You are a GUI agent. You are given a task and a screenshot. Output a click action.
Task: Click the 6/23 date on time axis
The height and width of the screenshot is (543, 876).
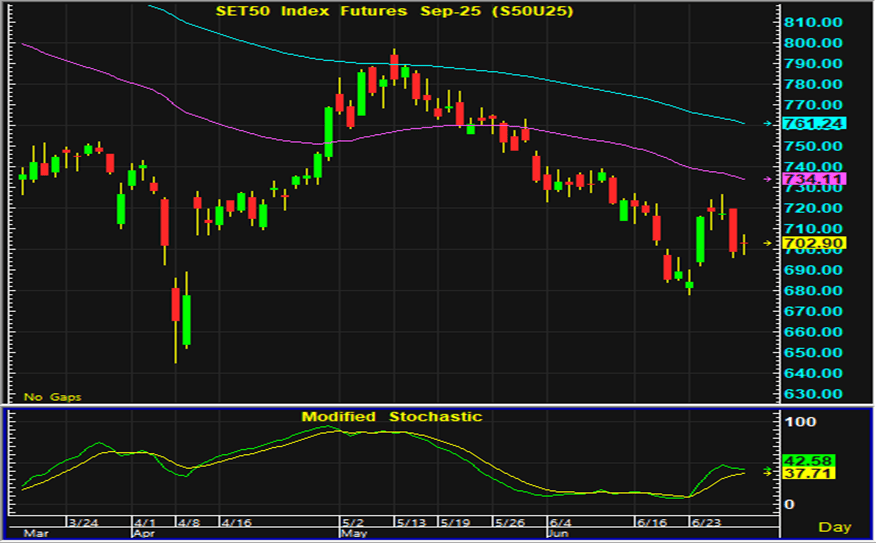(x=706, y=522)
